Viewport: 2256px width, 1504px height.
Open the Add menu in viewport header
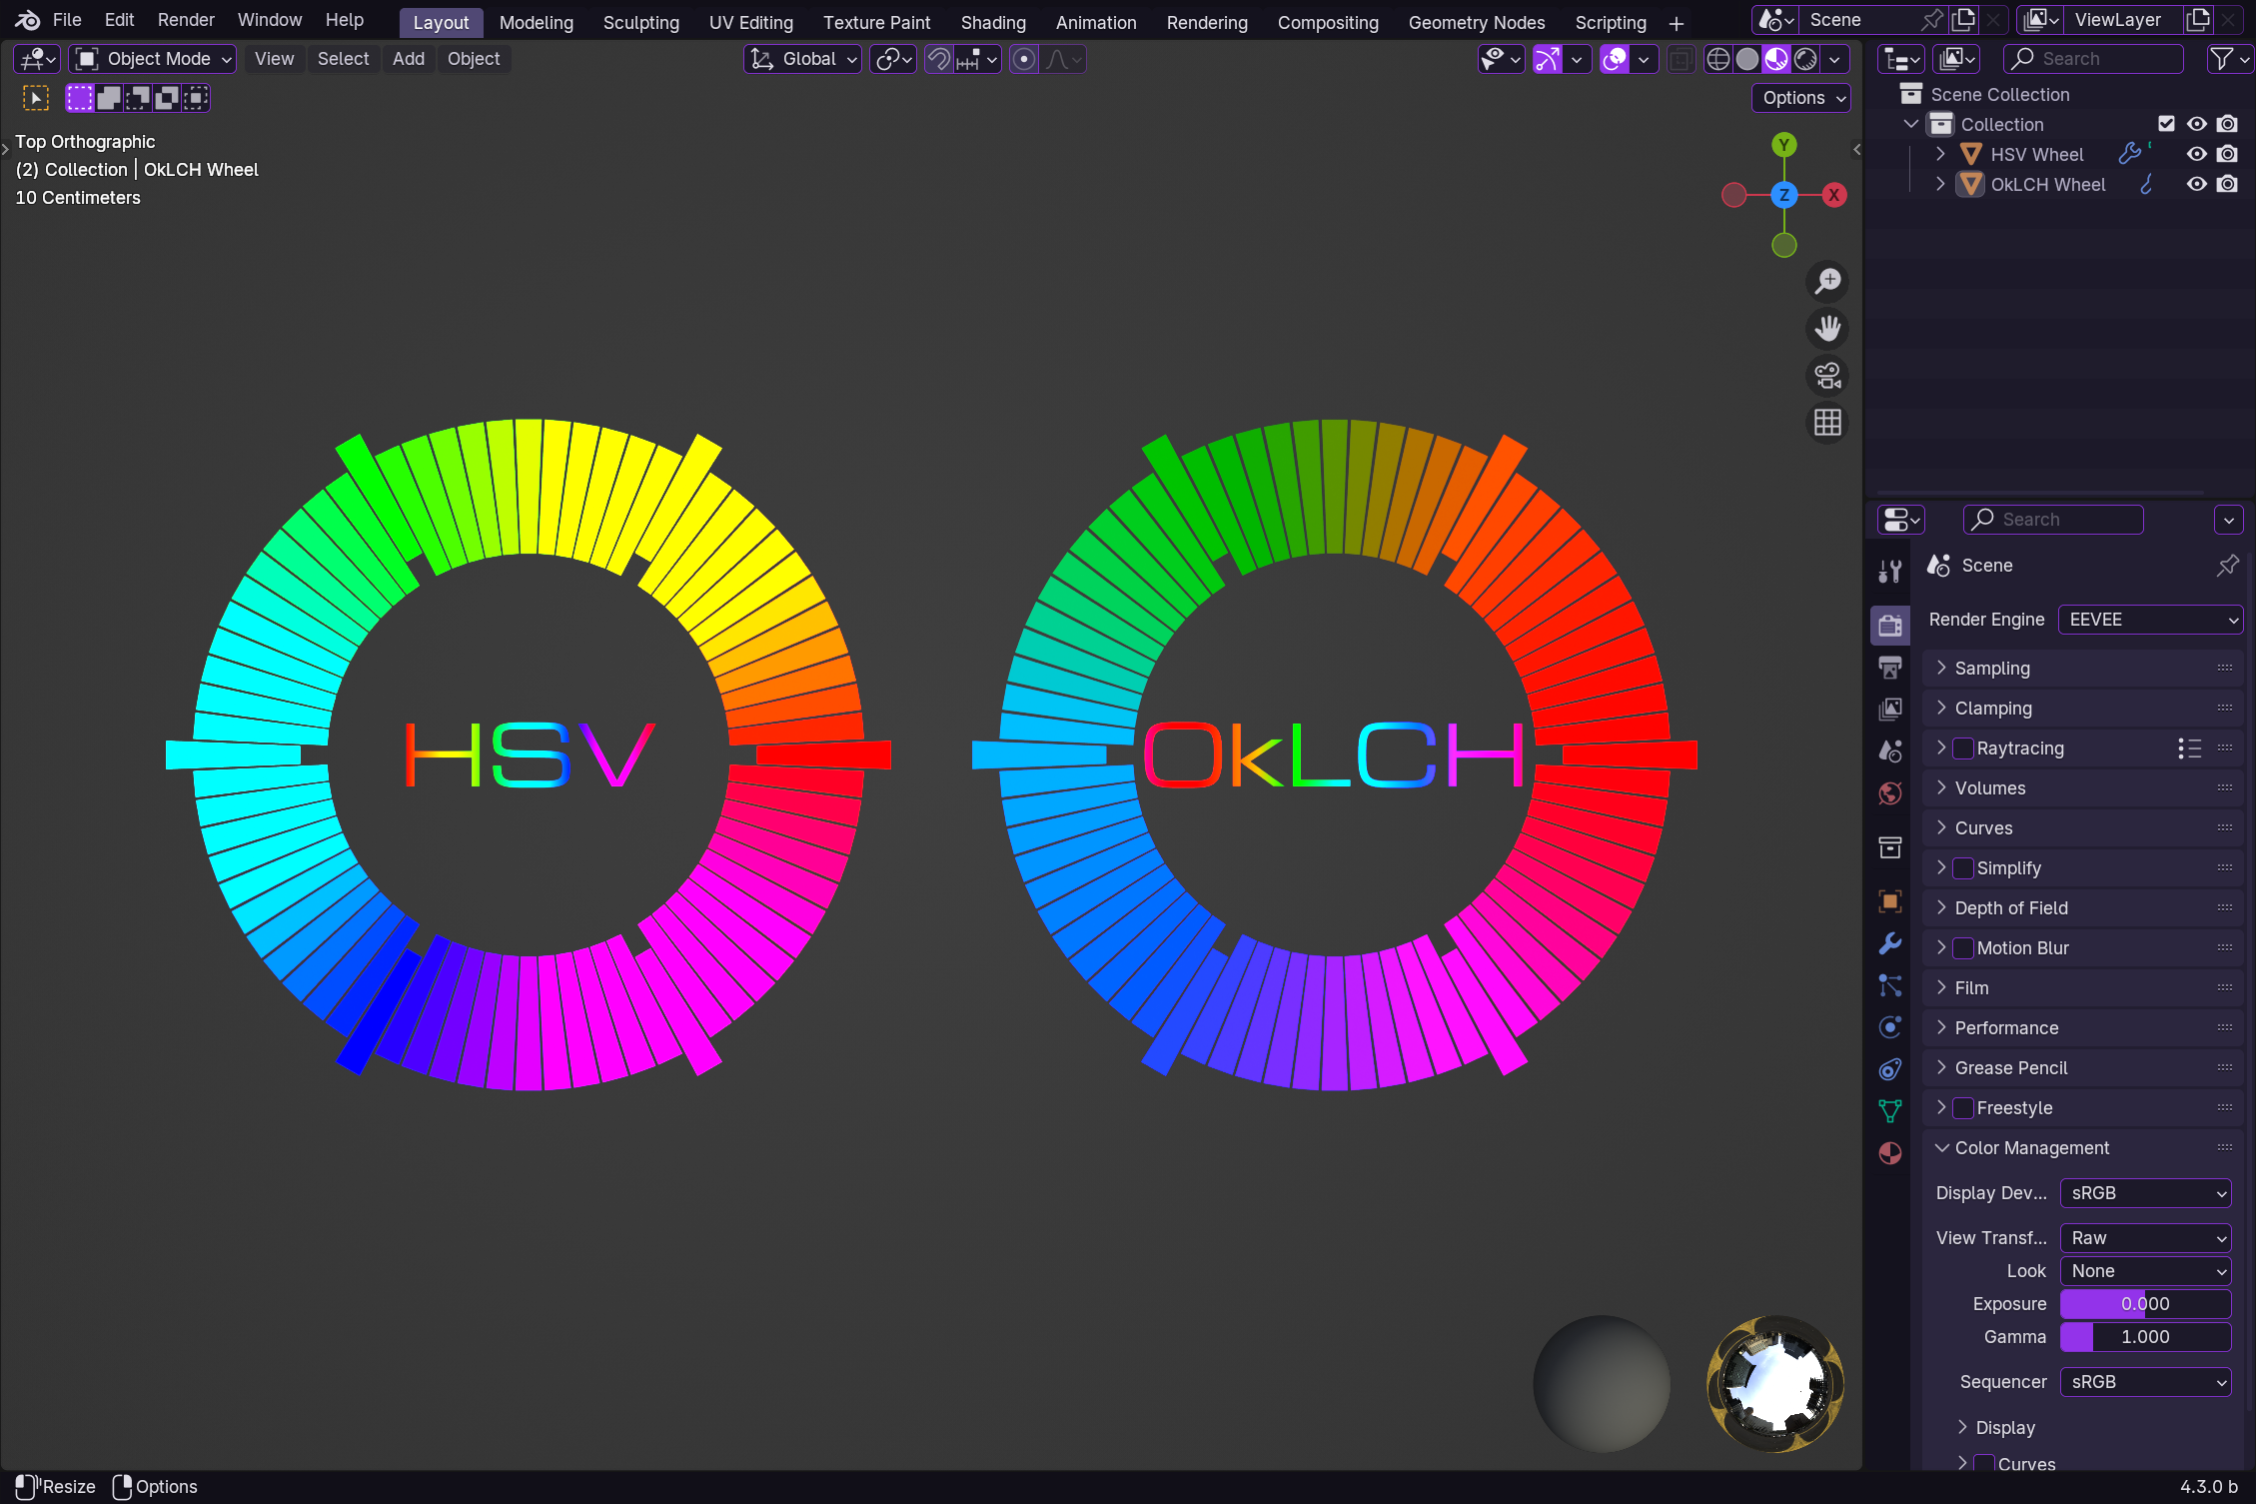(408, 59)
